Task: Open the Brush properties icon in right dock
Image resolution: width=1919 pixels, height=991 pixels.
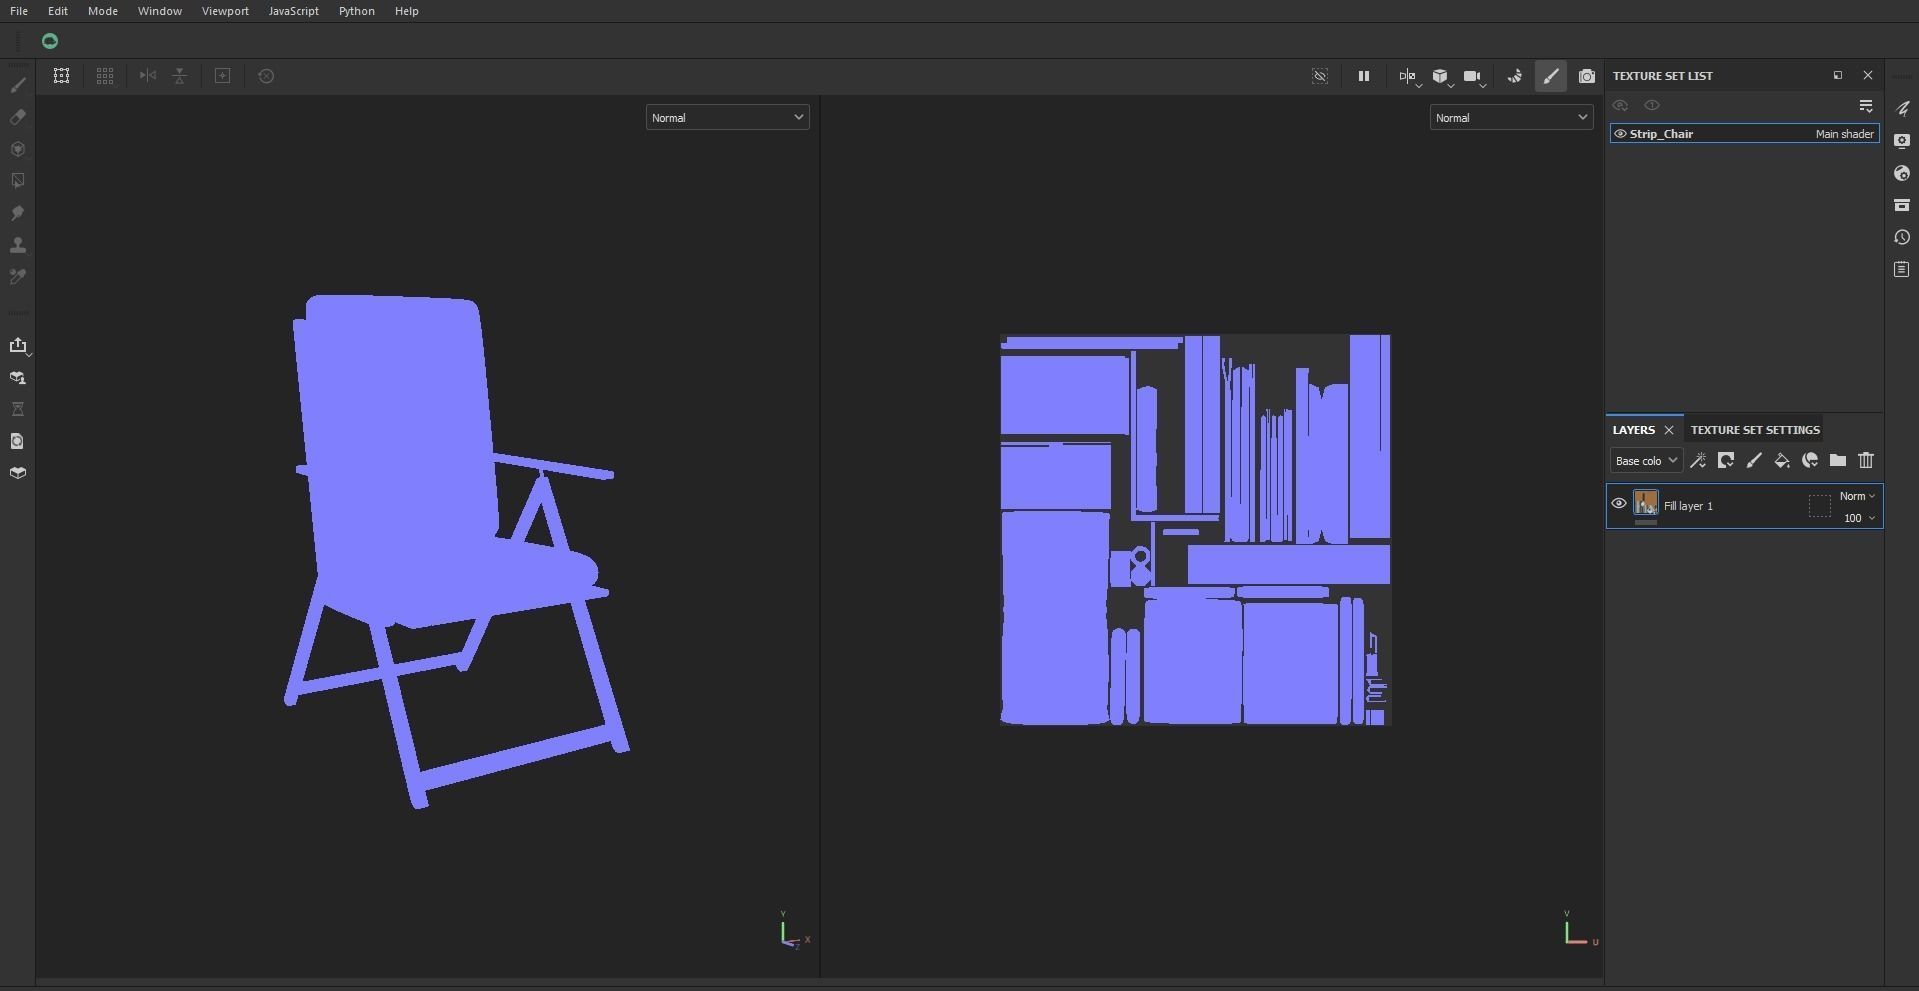Action: [1902, 108]
